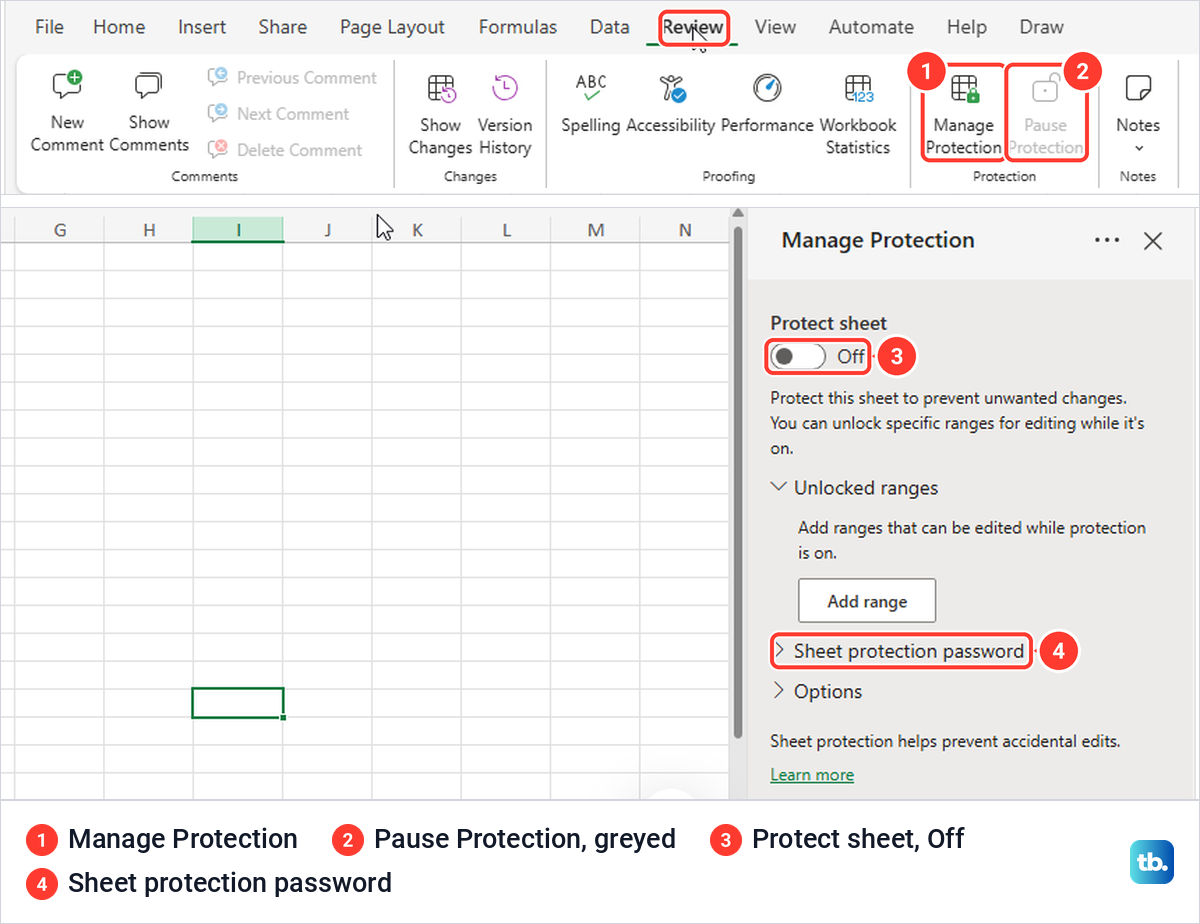This screenshot has width=1200, height=924.
Task: Switch to the Data tab
Action: (x=609, y=27)
